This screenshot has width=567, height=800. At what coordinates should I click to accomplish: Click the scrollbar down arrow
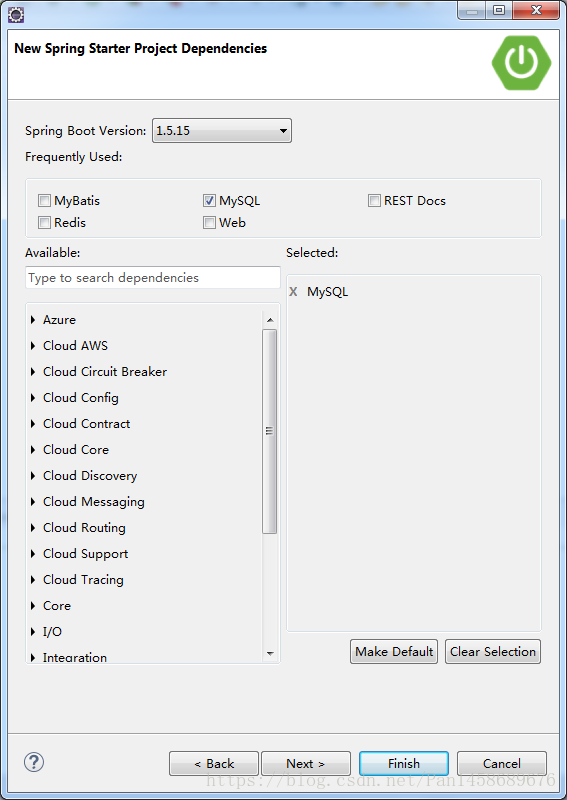pos(270,653)
